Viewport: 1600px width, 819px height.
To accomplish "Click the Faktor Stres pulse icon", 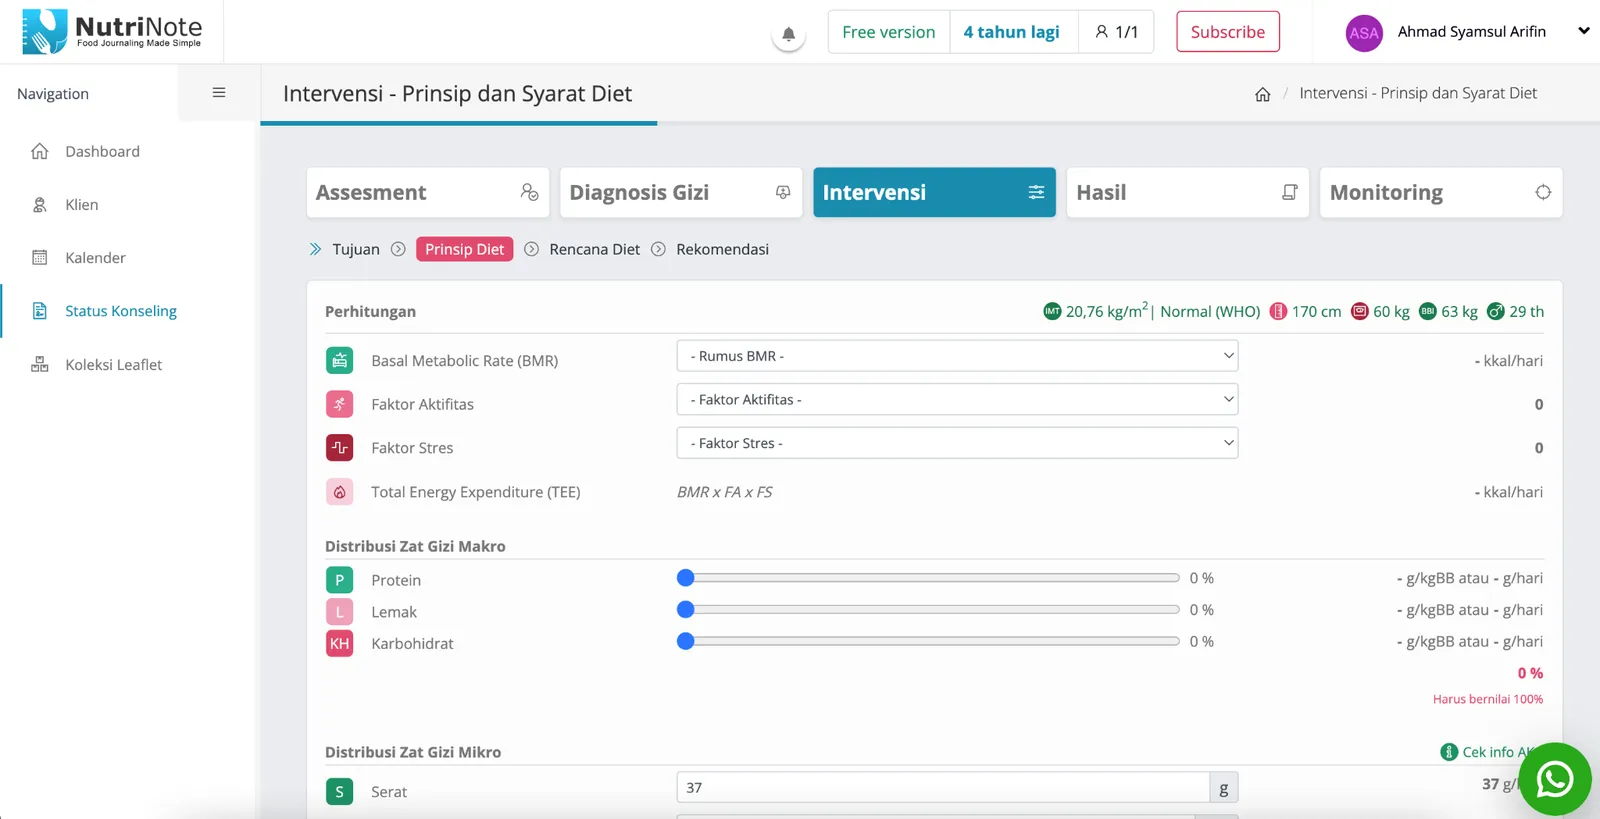I will [340, 448].
